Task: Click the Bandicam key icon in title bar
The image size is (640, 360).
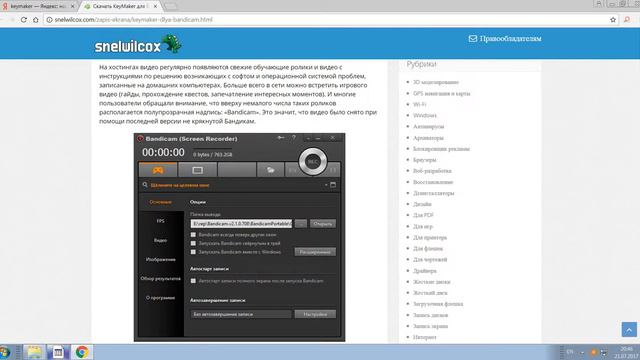Action: pos(281,138)
